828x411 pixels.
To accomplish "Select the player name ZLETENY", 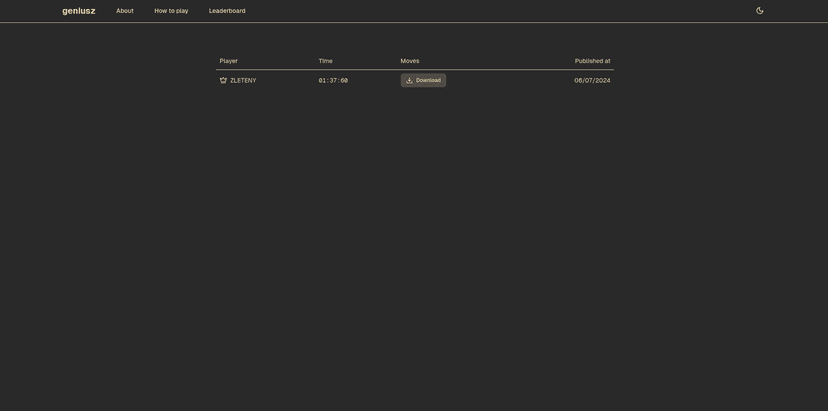I will click(243, 80).
